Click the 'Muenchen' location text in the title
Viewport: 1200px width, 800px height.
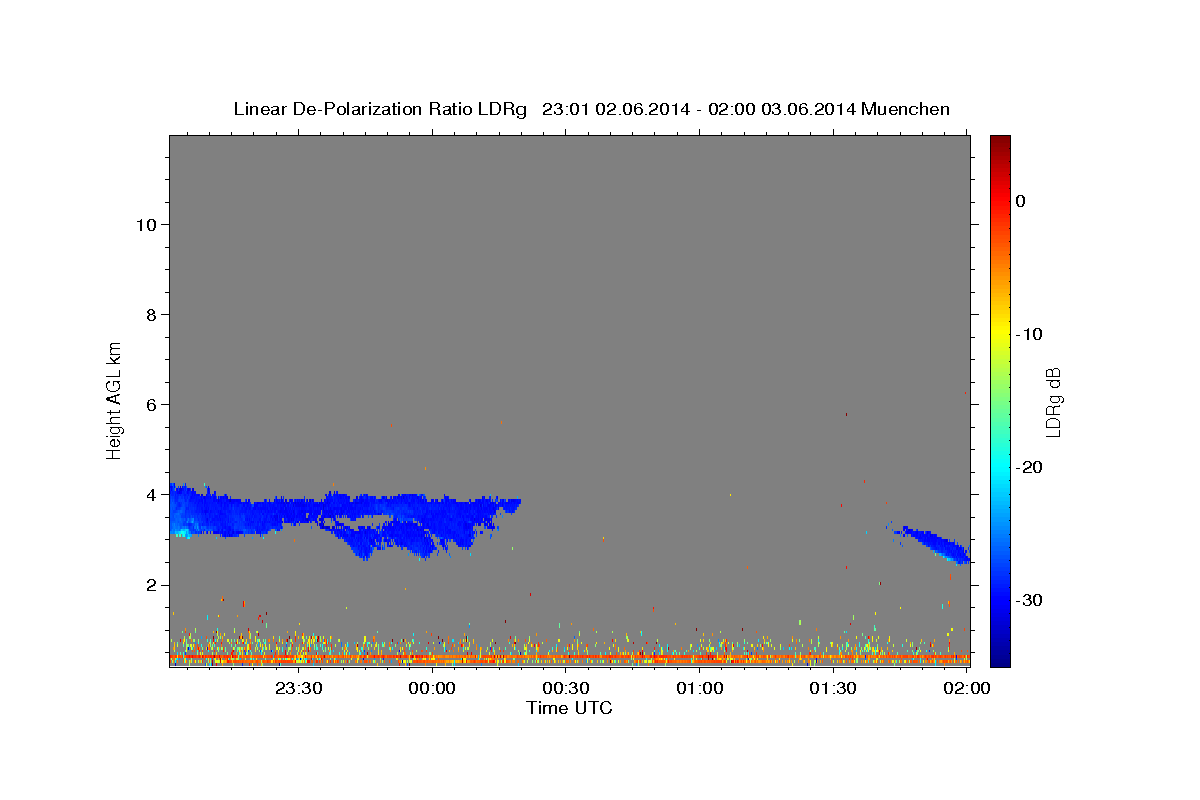click(906, 109)
